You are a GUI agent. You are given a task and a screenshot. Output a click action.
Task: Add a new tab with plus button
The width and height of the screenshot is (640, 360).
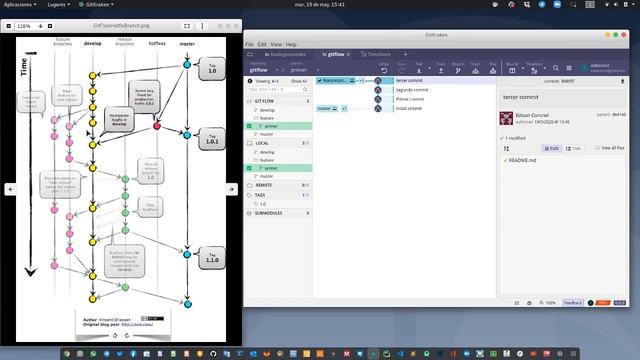click(405, 54)
